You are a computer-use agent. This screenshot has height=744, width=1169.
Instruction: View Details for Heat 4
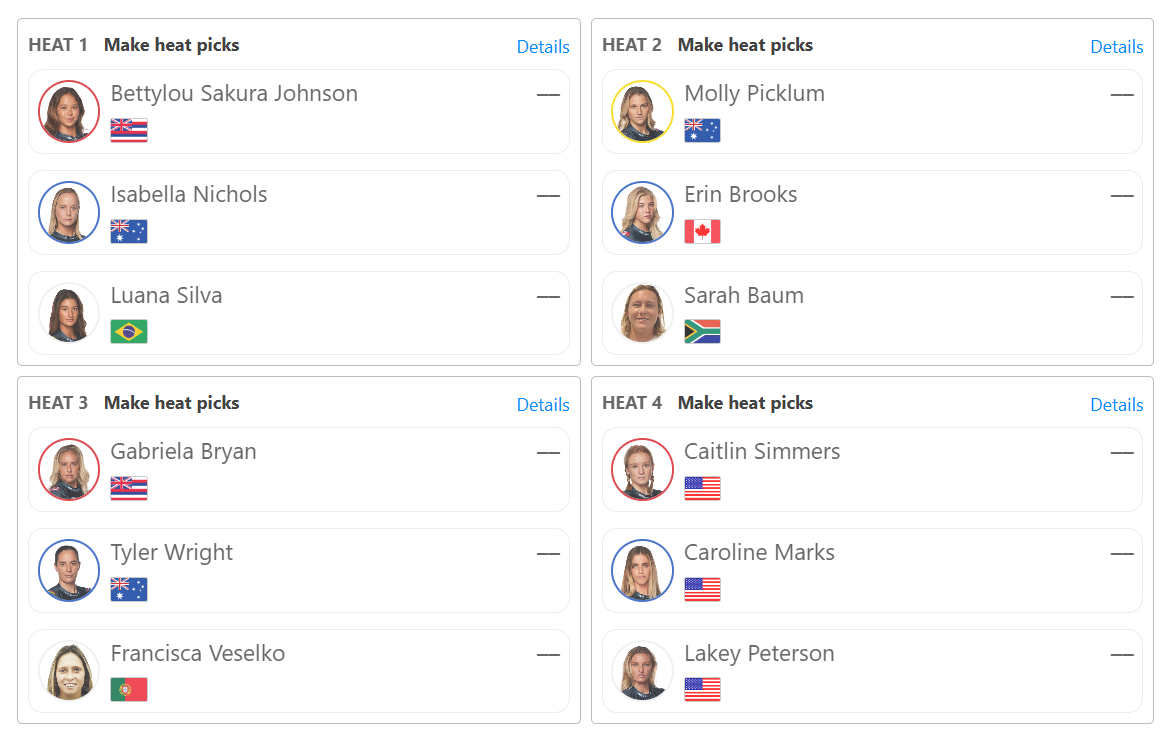click(1116, 405)
